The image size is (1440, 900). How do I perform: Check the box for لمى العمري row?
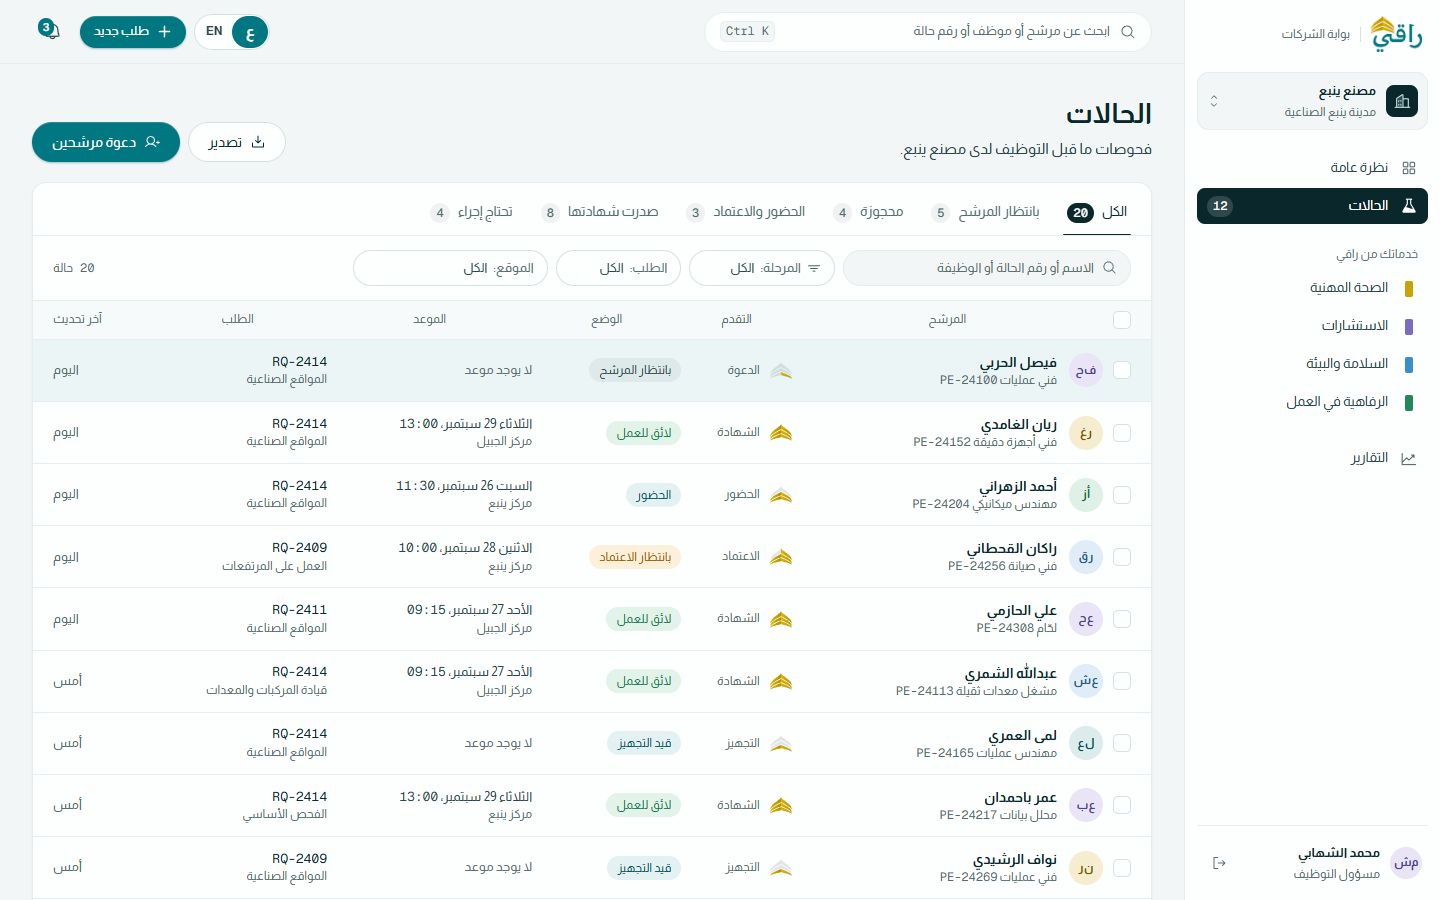point(1122,743)
